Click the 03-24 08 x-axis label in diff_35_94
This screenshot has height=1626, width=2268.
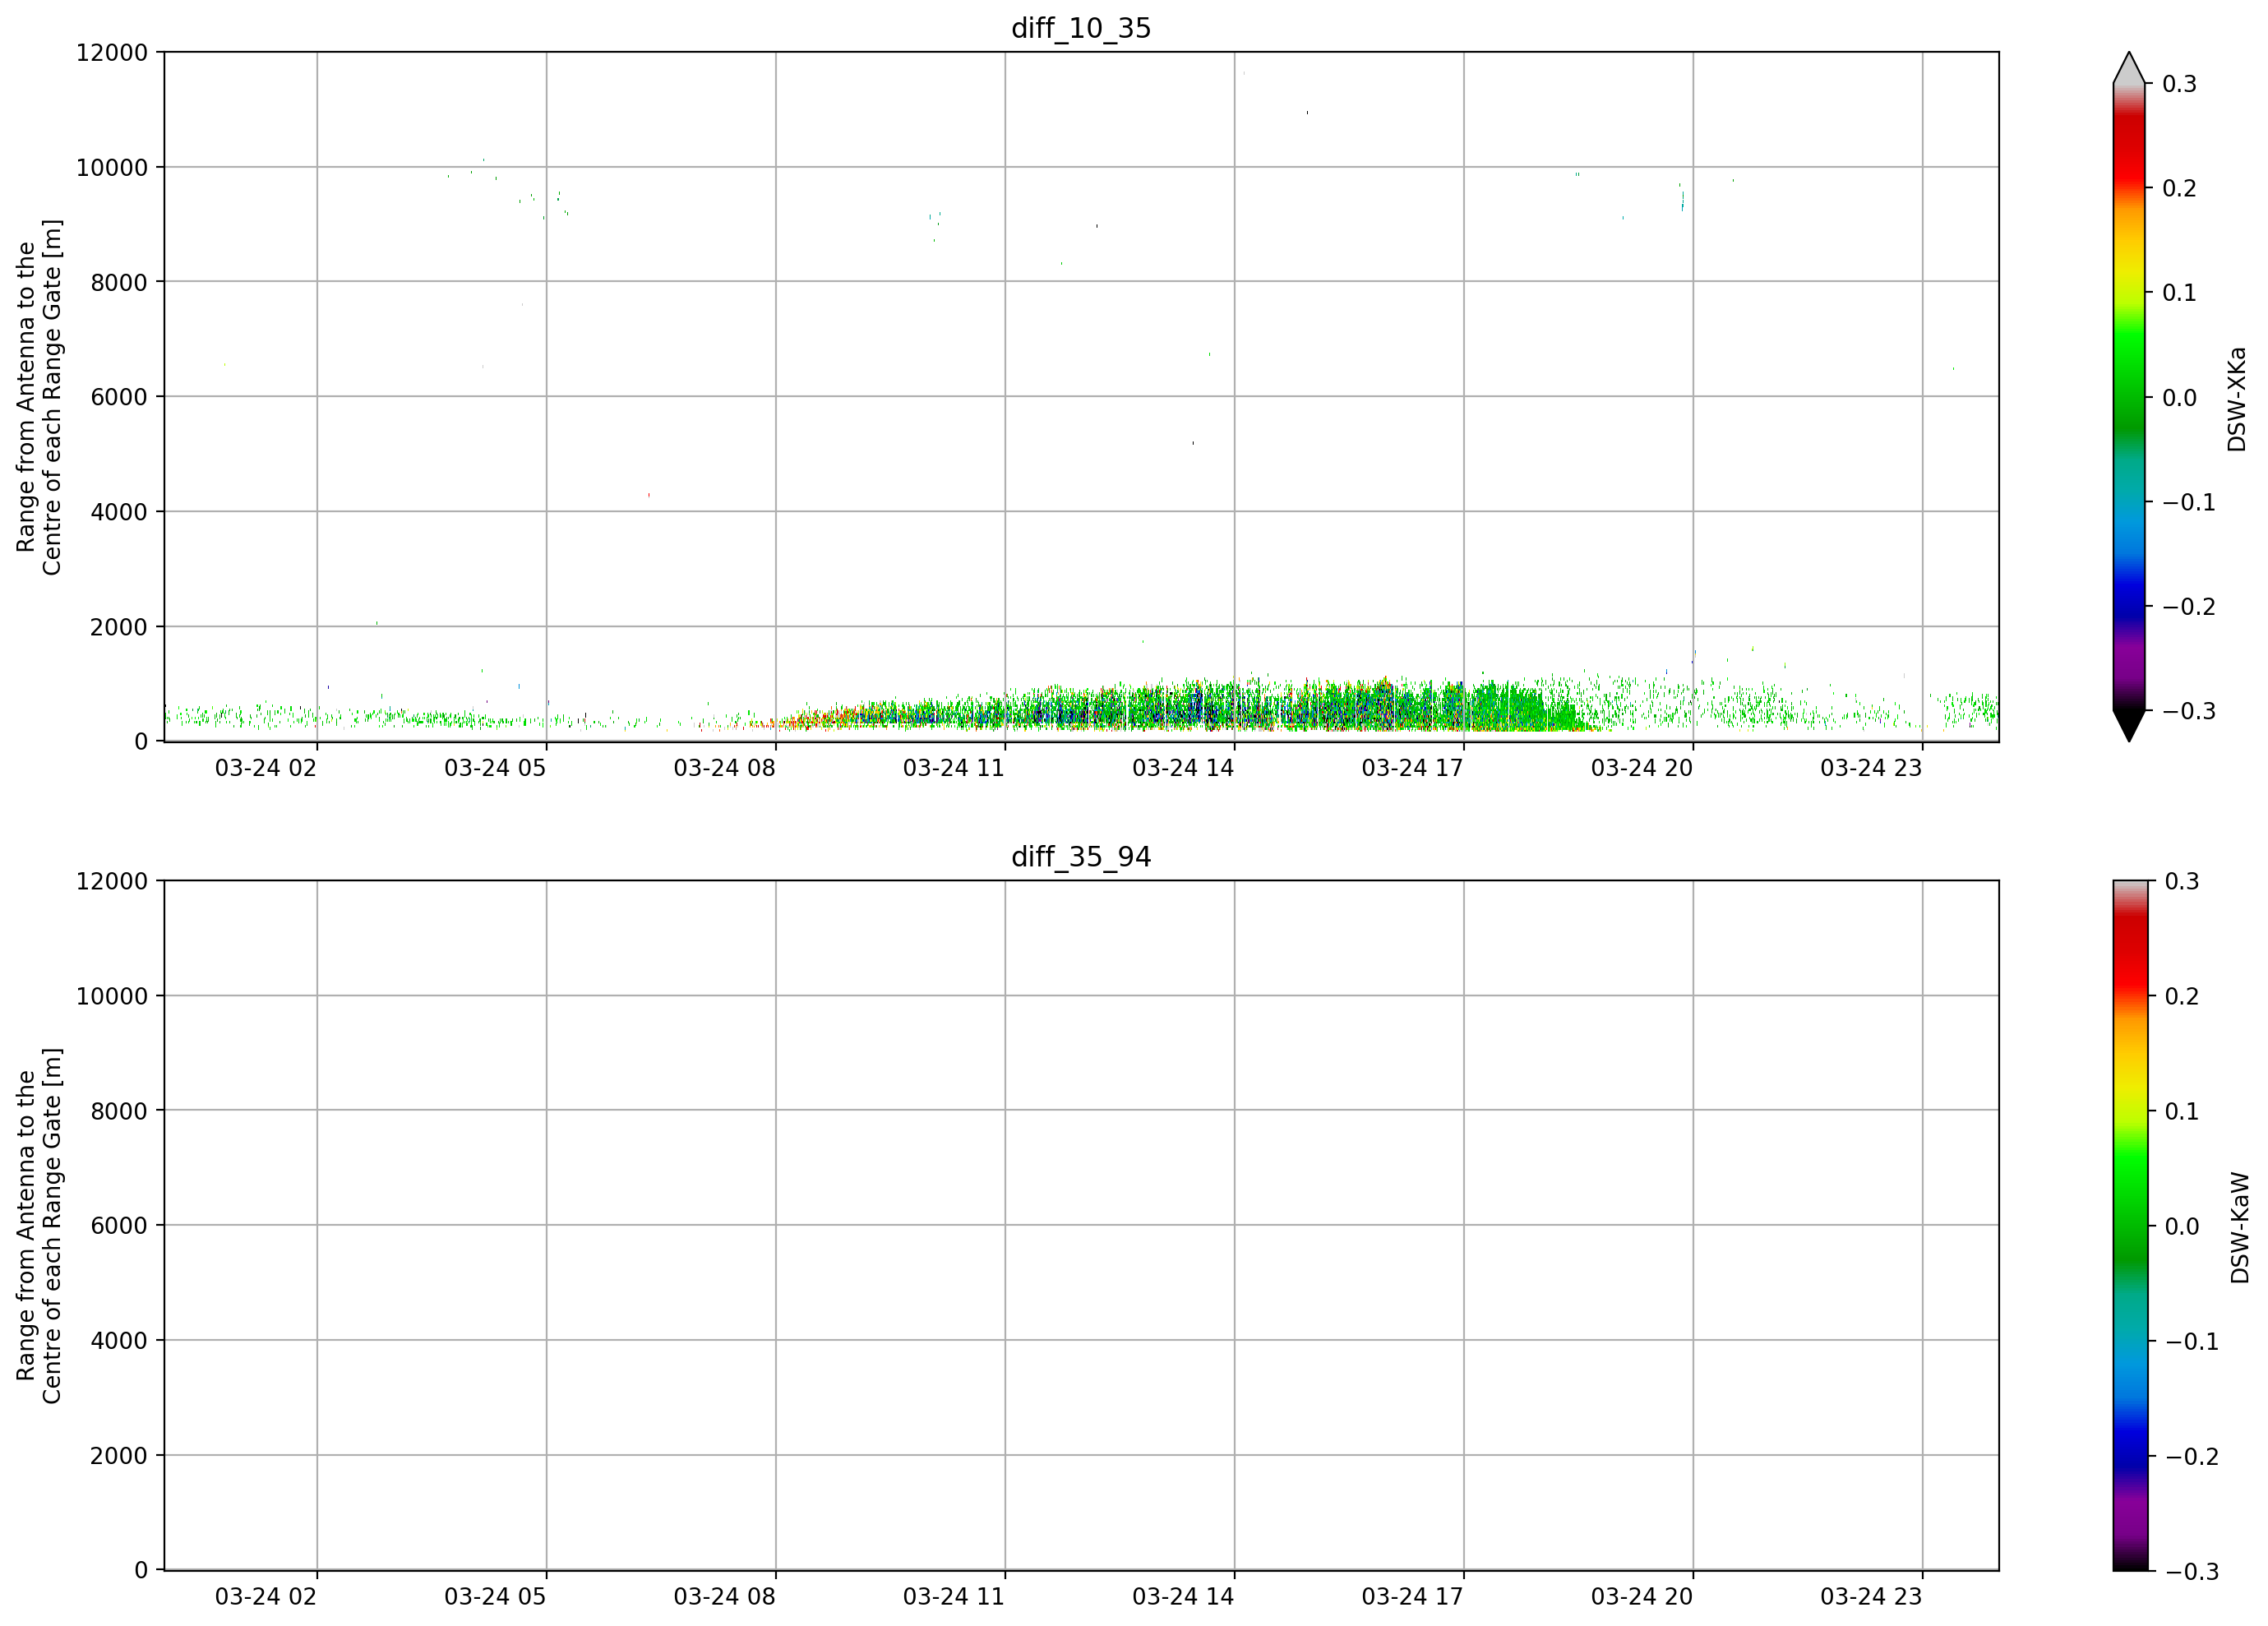(724, 1597)
